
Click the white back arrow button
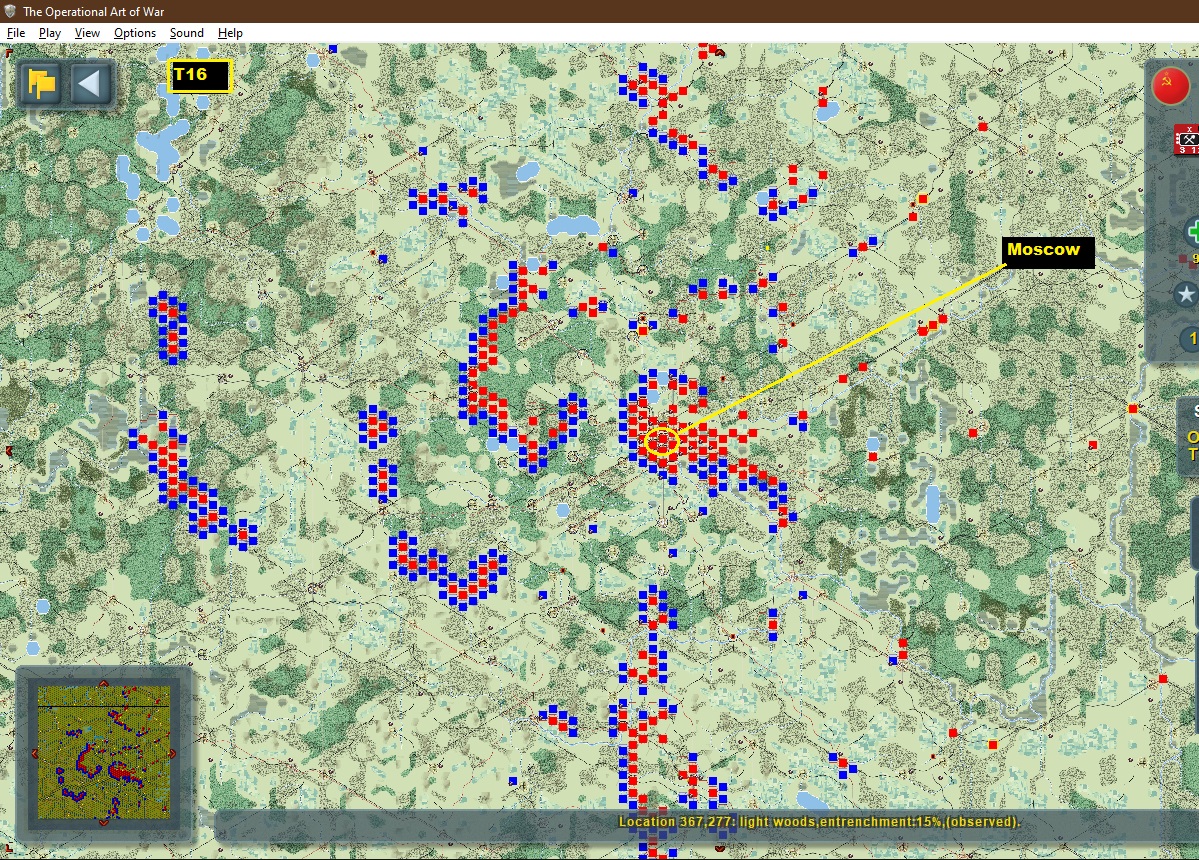point(90,83)
